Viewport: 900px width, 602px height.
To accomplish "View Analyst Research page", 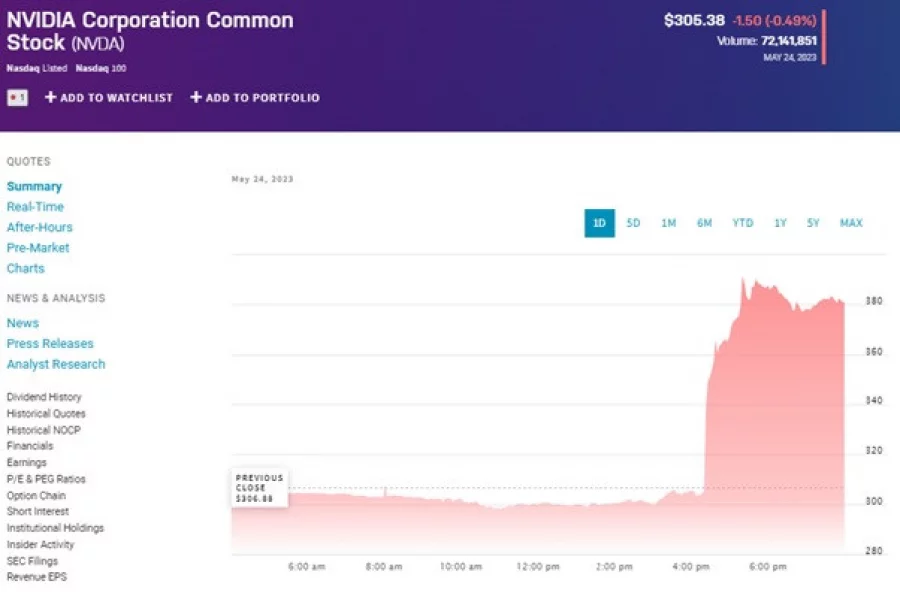I will [56, 364].
